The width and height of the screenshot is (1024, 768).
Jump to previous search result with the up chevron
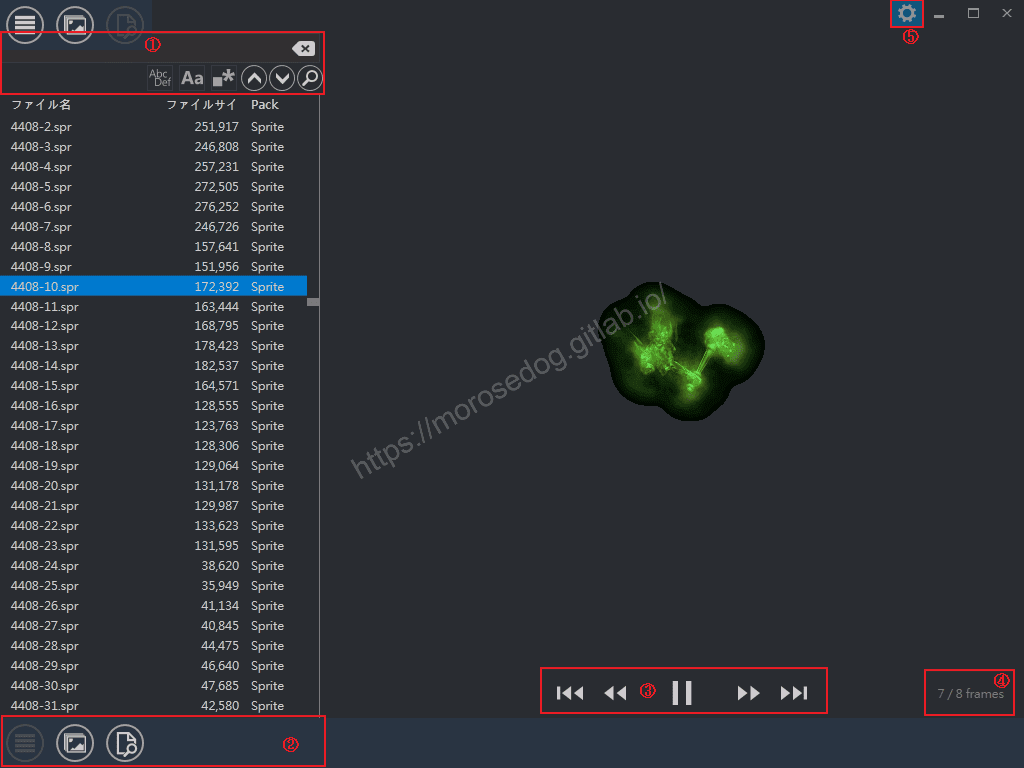tap(255, 78)
